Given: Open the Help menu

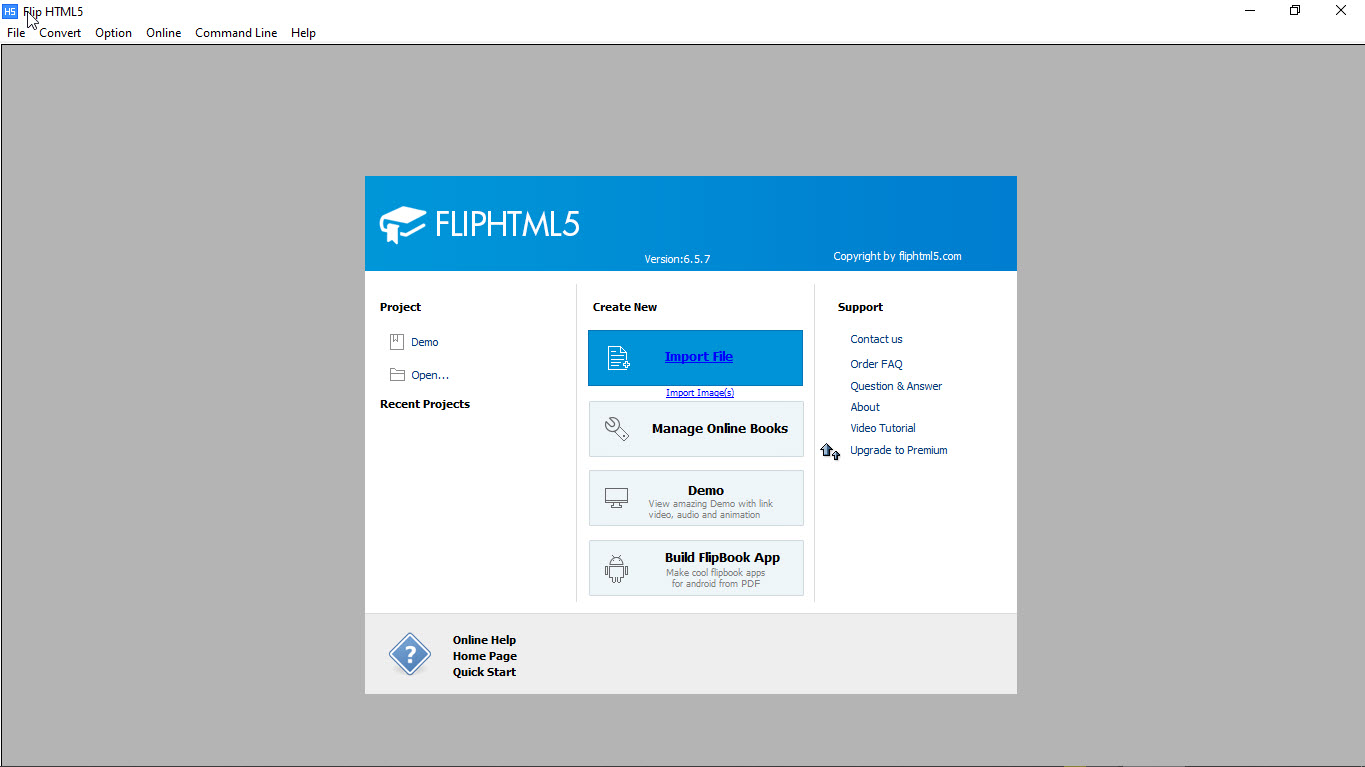Looking at the screenshot, I should (303, 33).
